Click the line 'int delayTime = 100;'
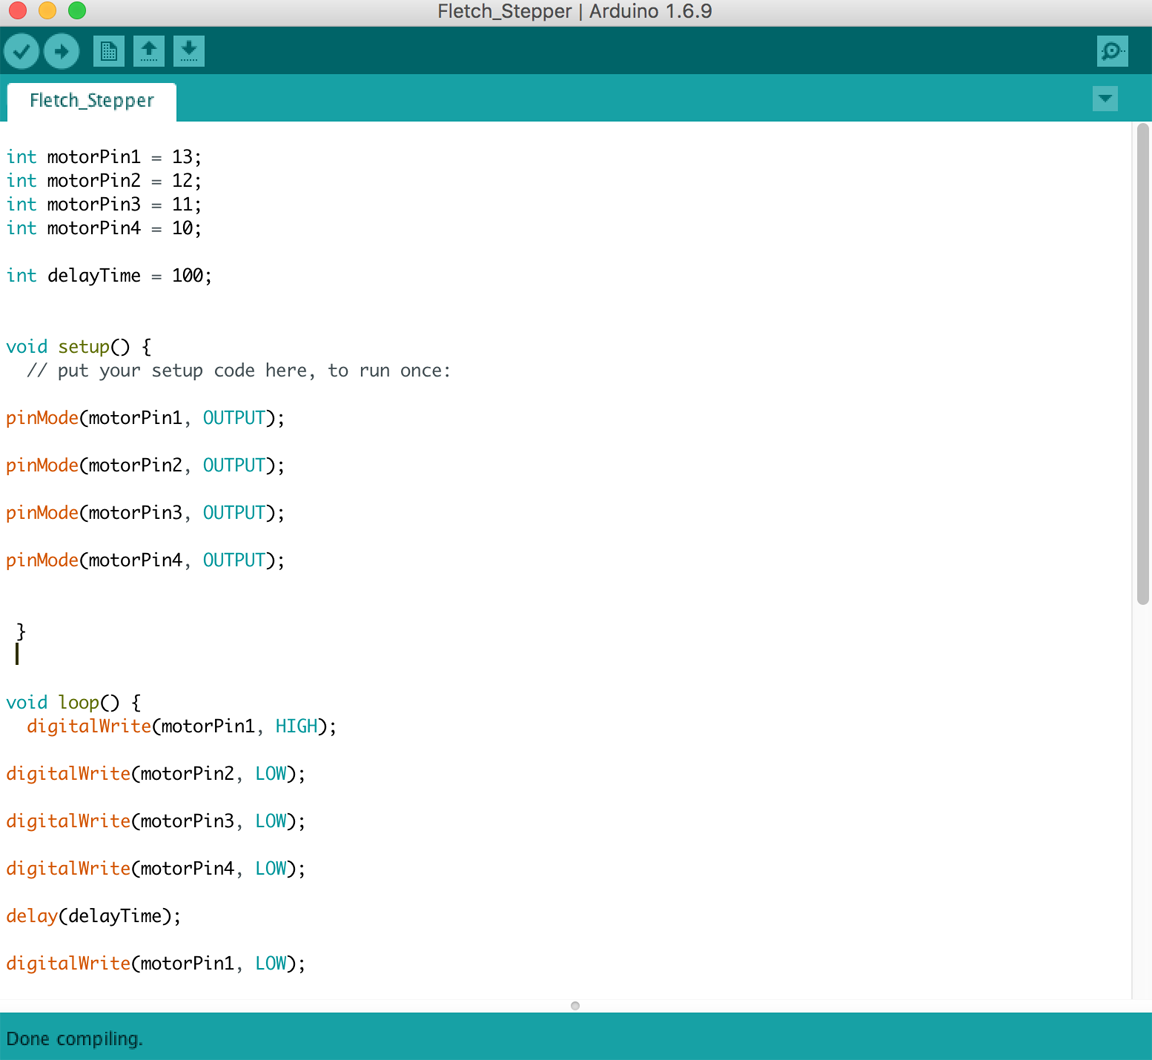This screenshot has width=1152, height=1060. [x=109, y=275]
